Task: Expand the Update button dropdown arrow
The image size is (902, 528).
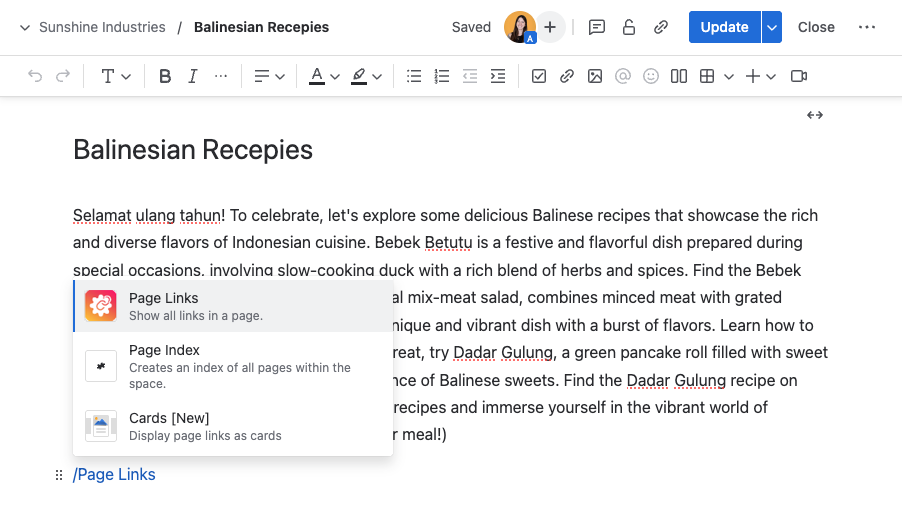Action: 771,27
